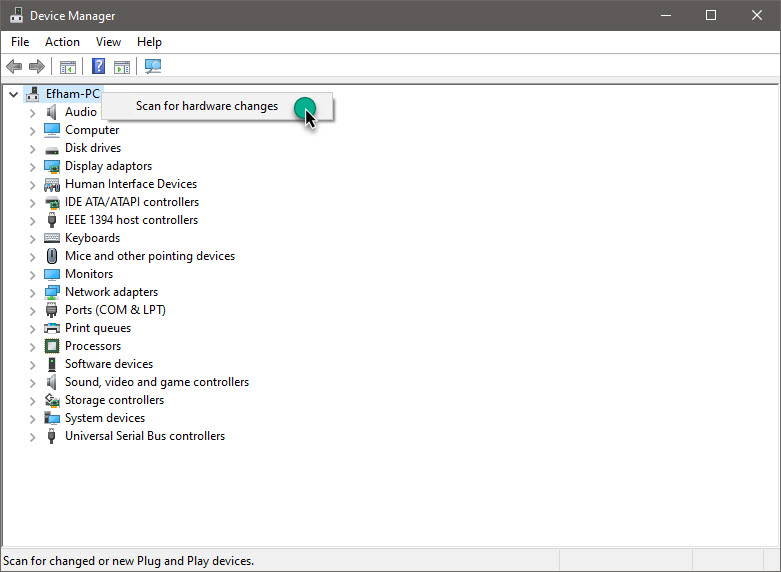Viewport: 781px width, 572px height.
Task: Select Sound, video and game controllers label
Action: pyautogui.click(x=157, y=382)
